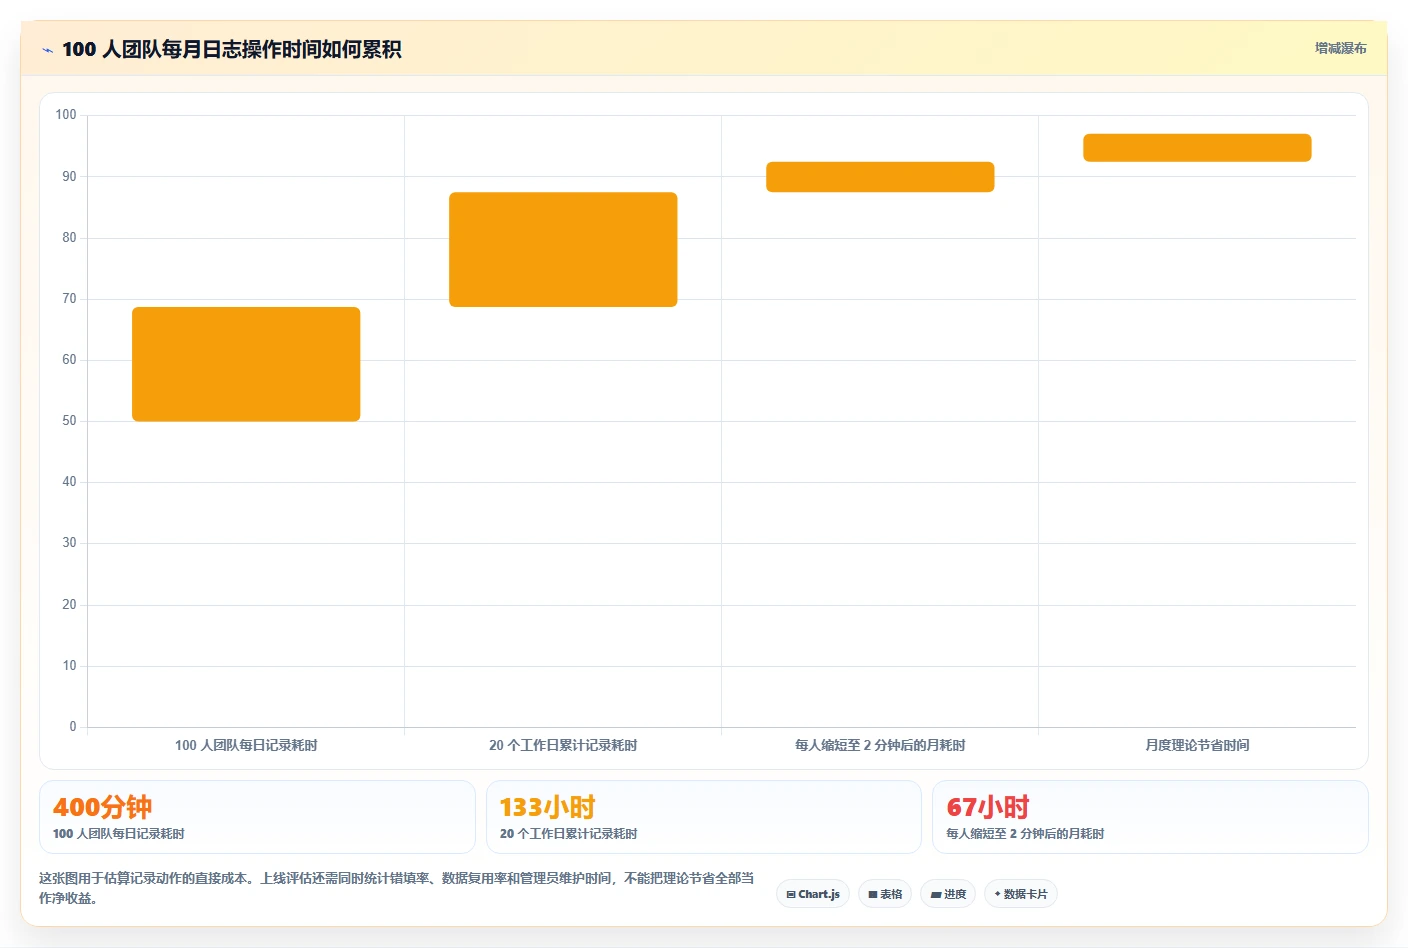Click the 数据卡片 tag chip
This screenshot has width=1408, height=948.
tap(1021, 894)
